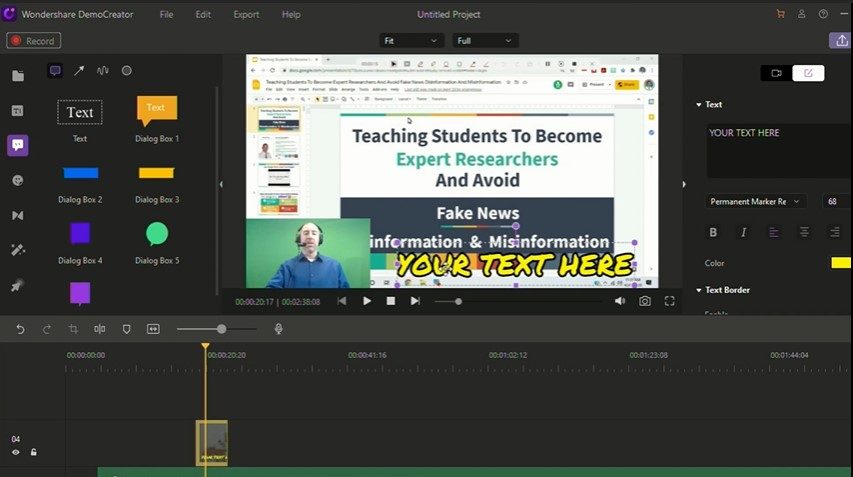Select the shape circle annotation category

tap(127, 71)
